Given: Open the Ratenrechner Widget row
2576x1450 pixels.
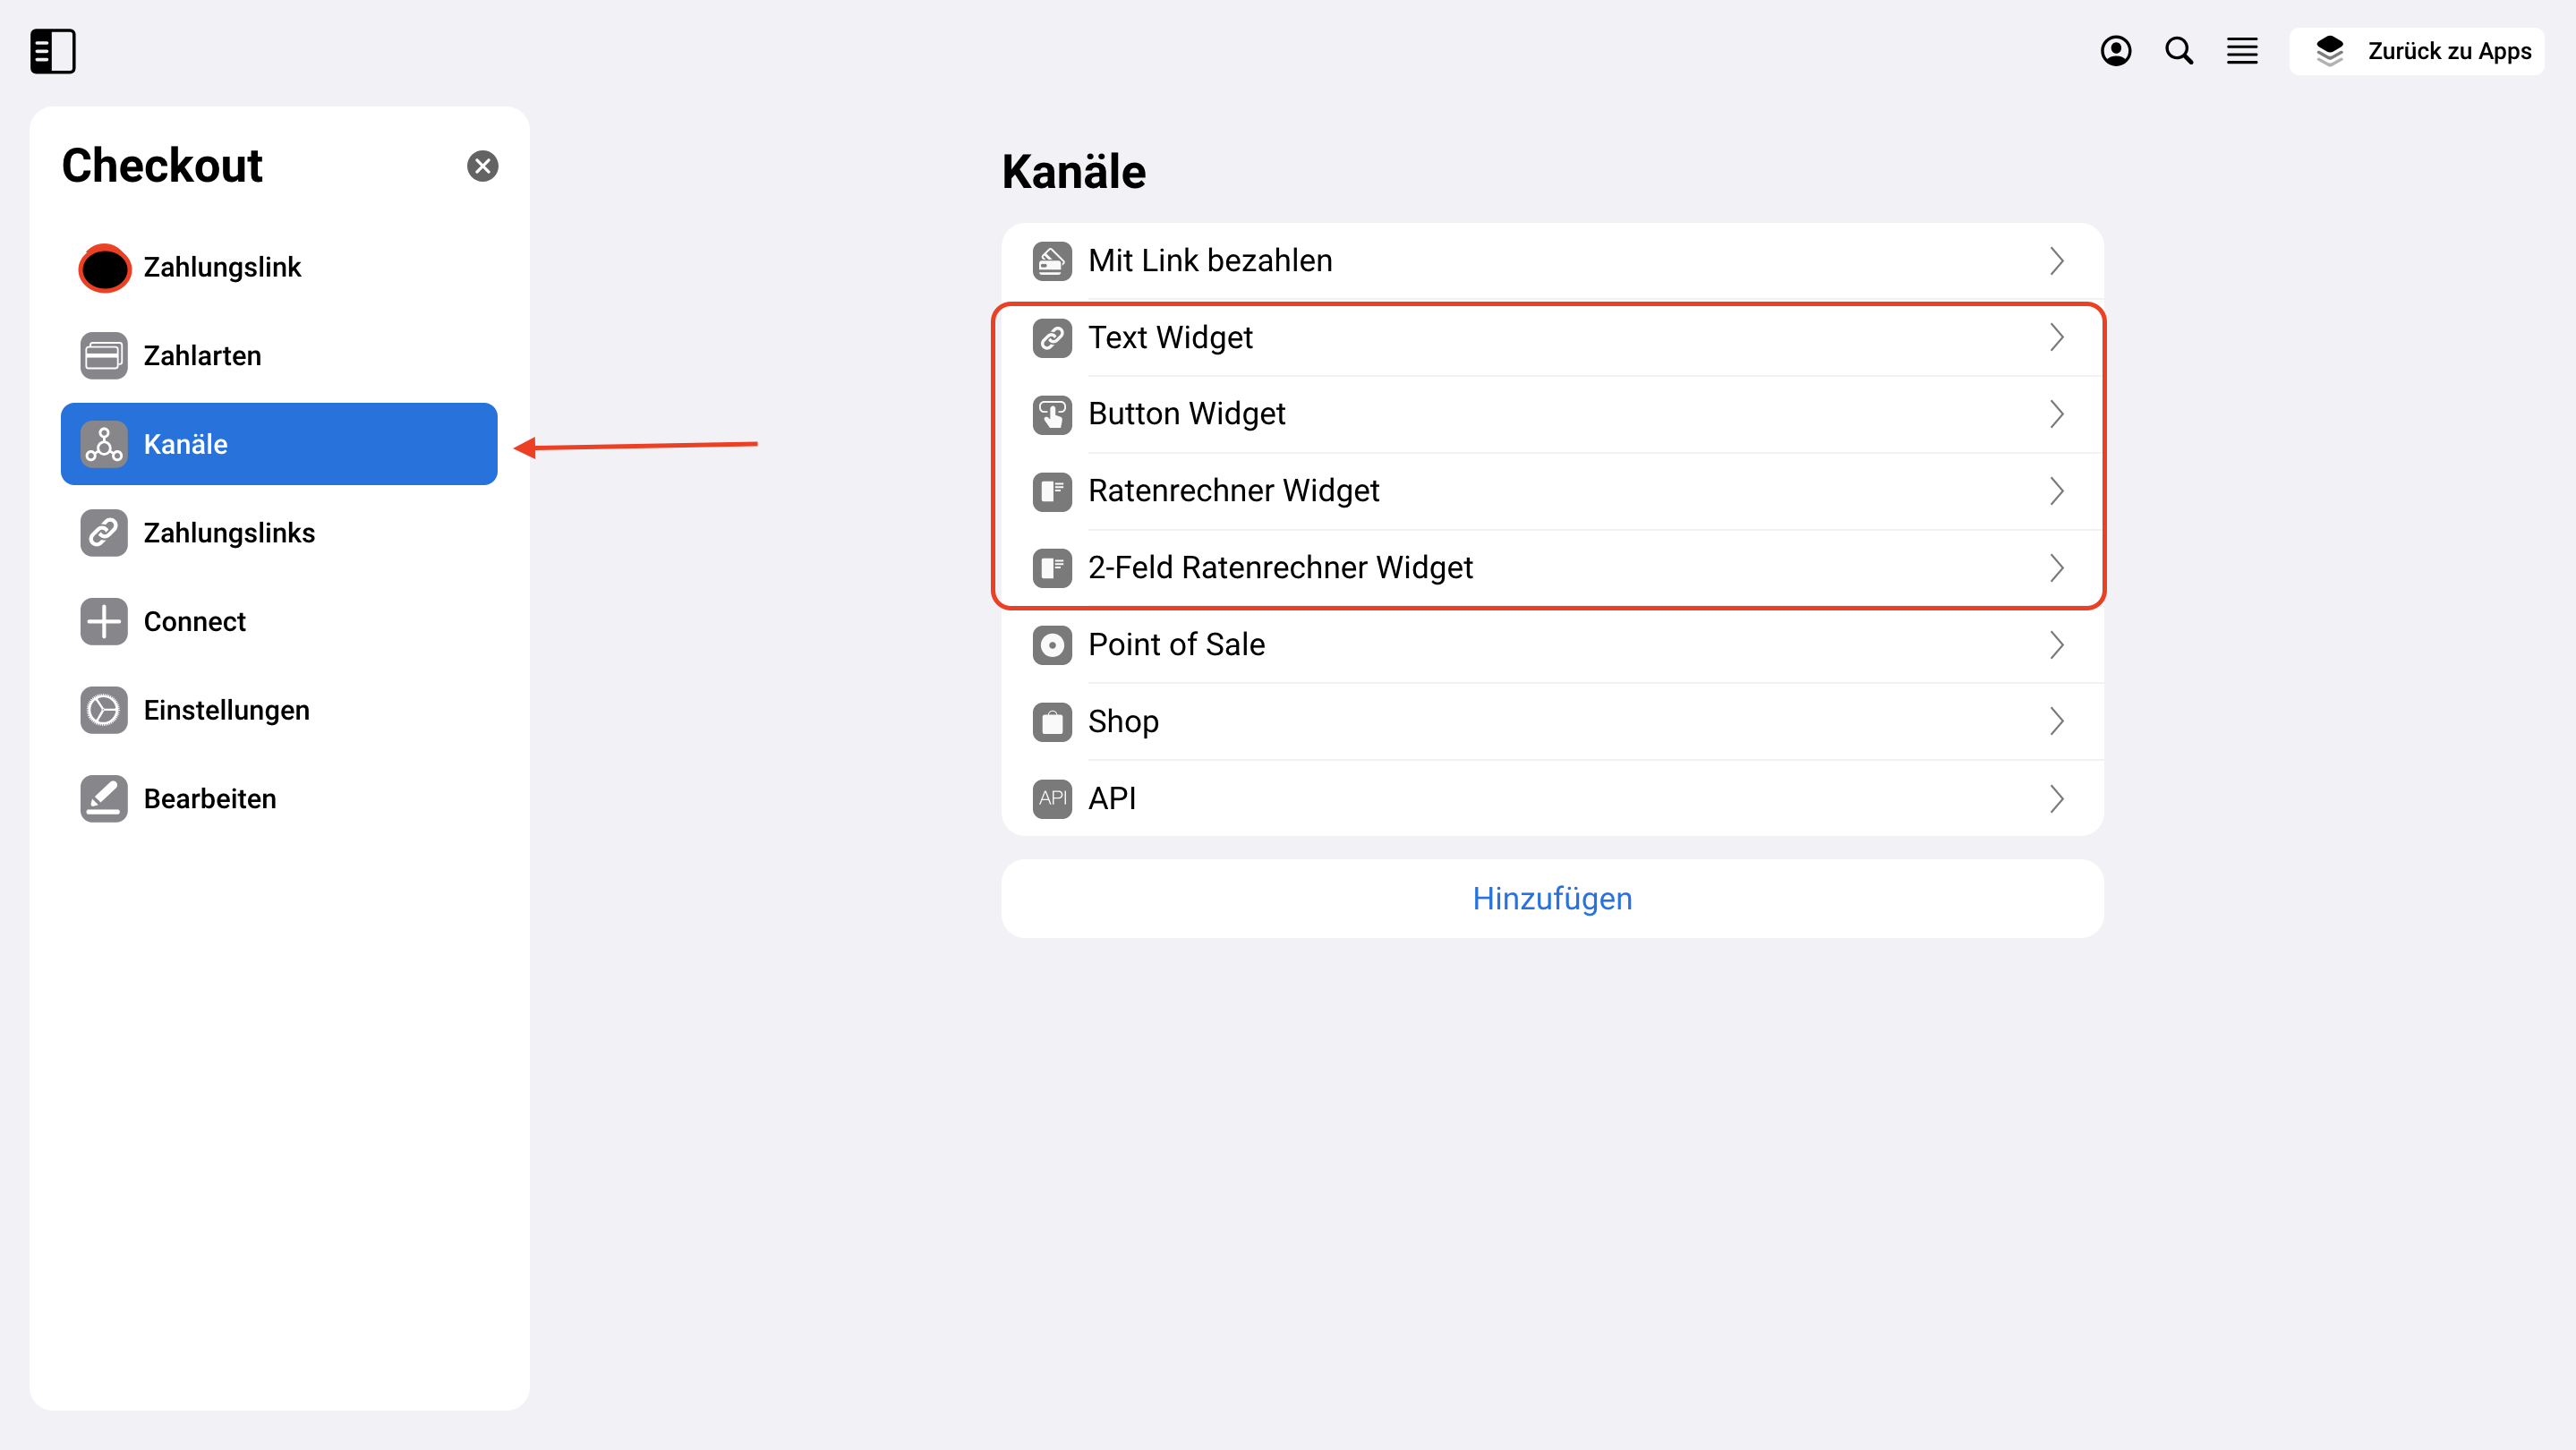Looking at the screenshot, I should coord(1552,491).
